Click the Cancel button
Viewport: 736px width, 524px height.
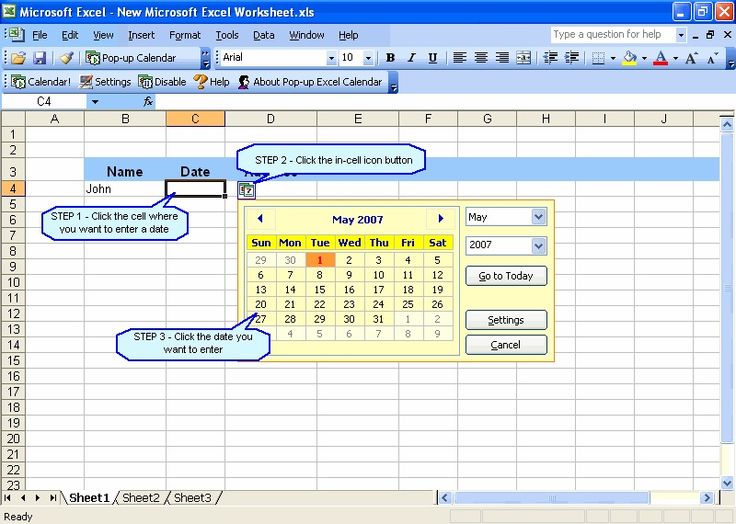[506, 345]
